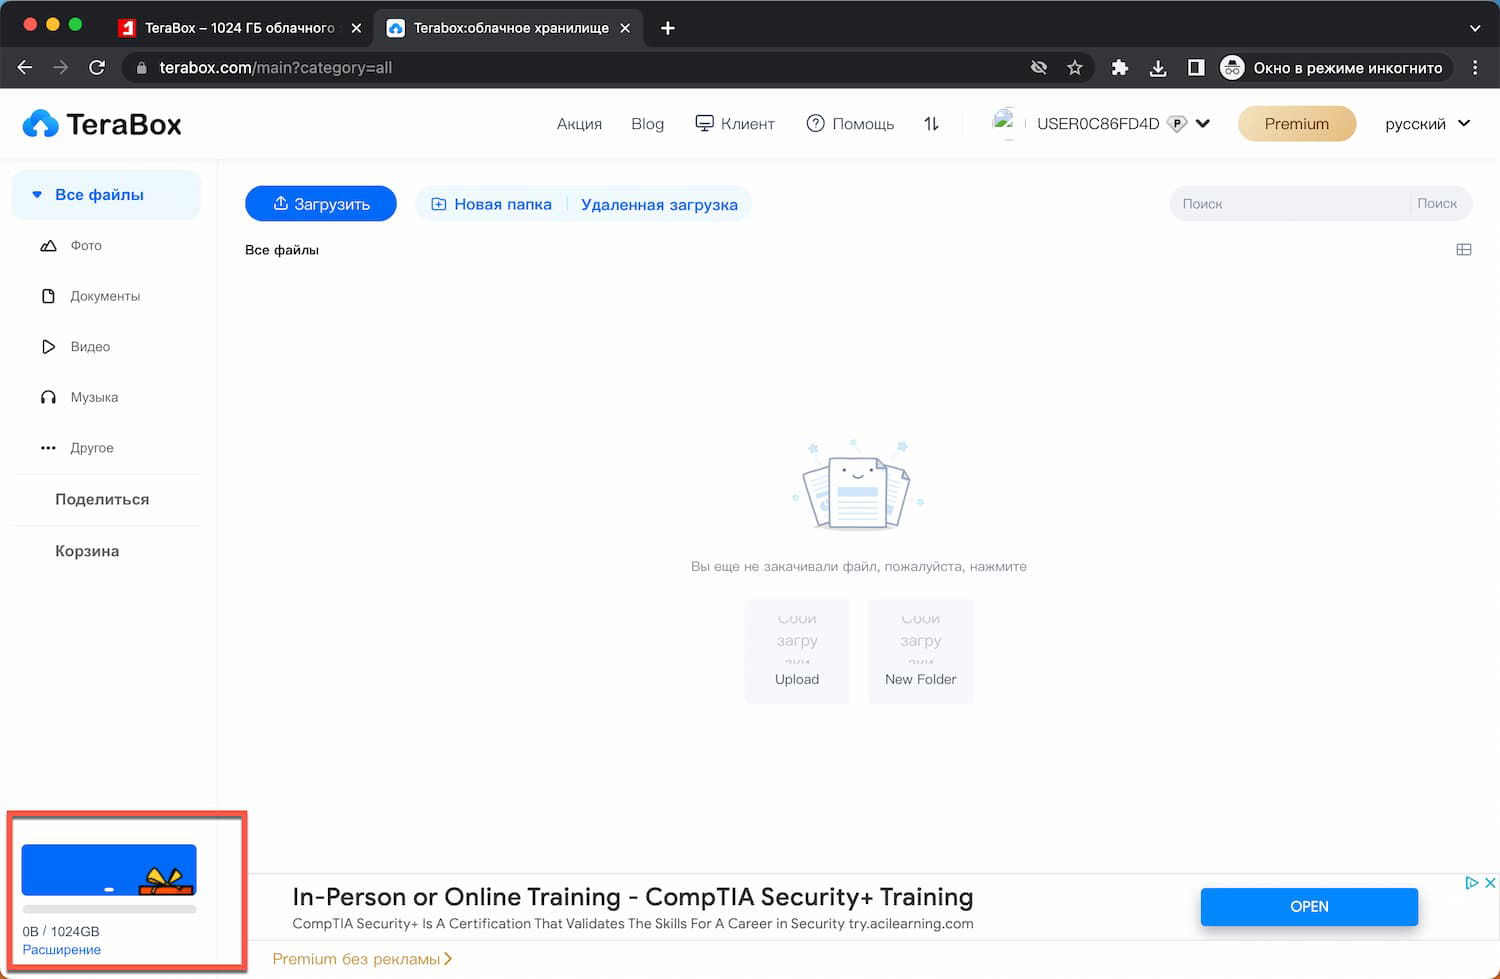The image size is (1500, 979).
Task: Switch to Terabox:облачное хранилище tab
Action: pos(510,28)
